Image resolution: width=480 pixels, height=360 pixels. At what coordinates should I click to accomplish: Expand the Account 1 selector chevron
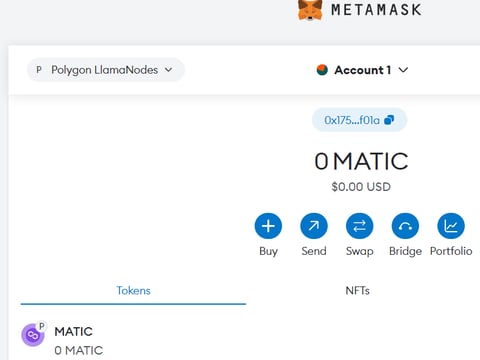click(403, 70)
